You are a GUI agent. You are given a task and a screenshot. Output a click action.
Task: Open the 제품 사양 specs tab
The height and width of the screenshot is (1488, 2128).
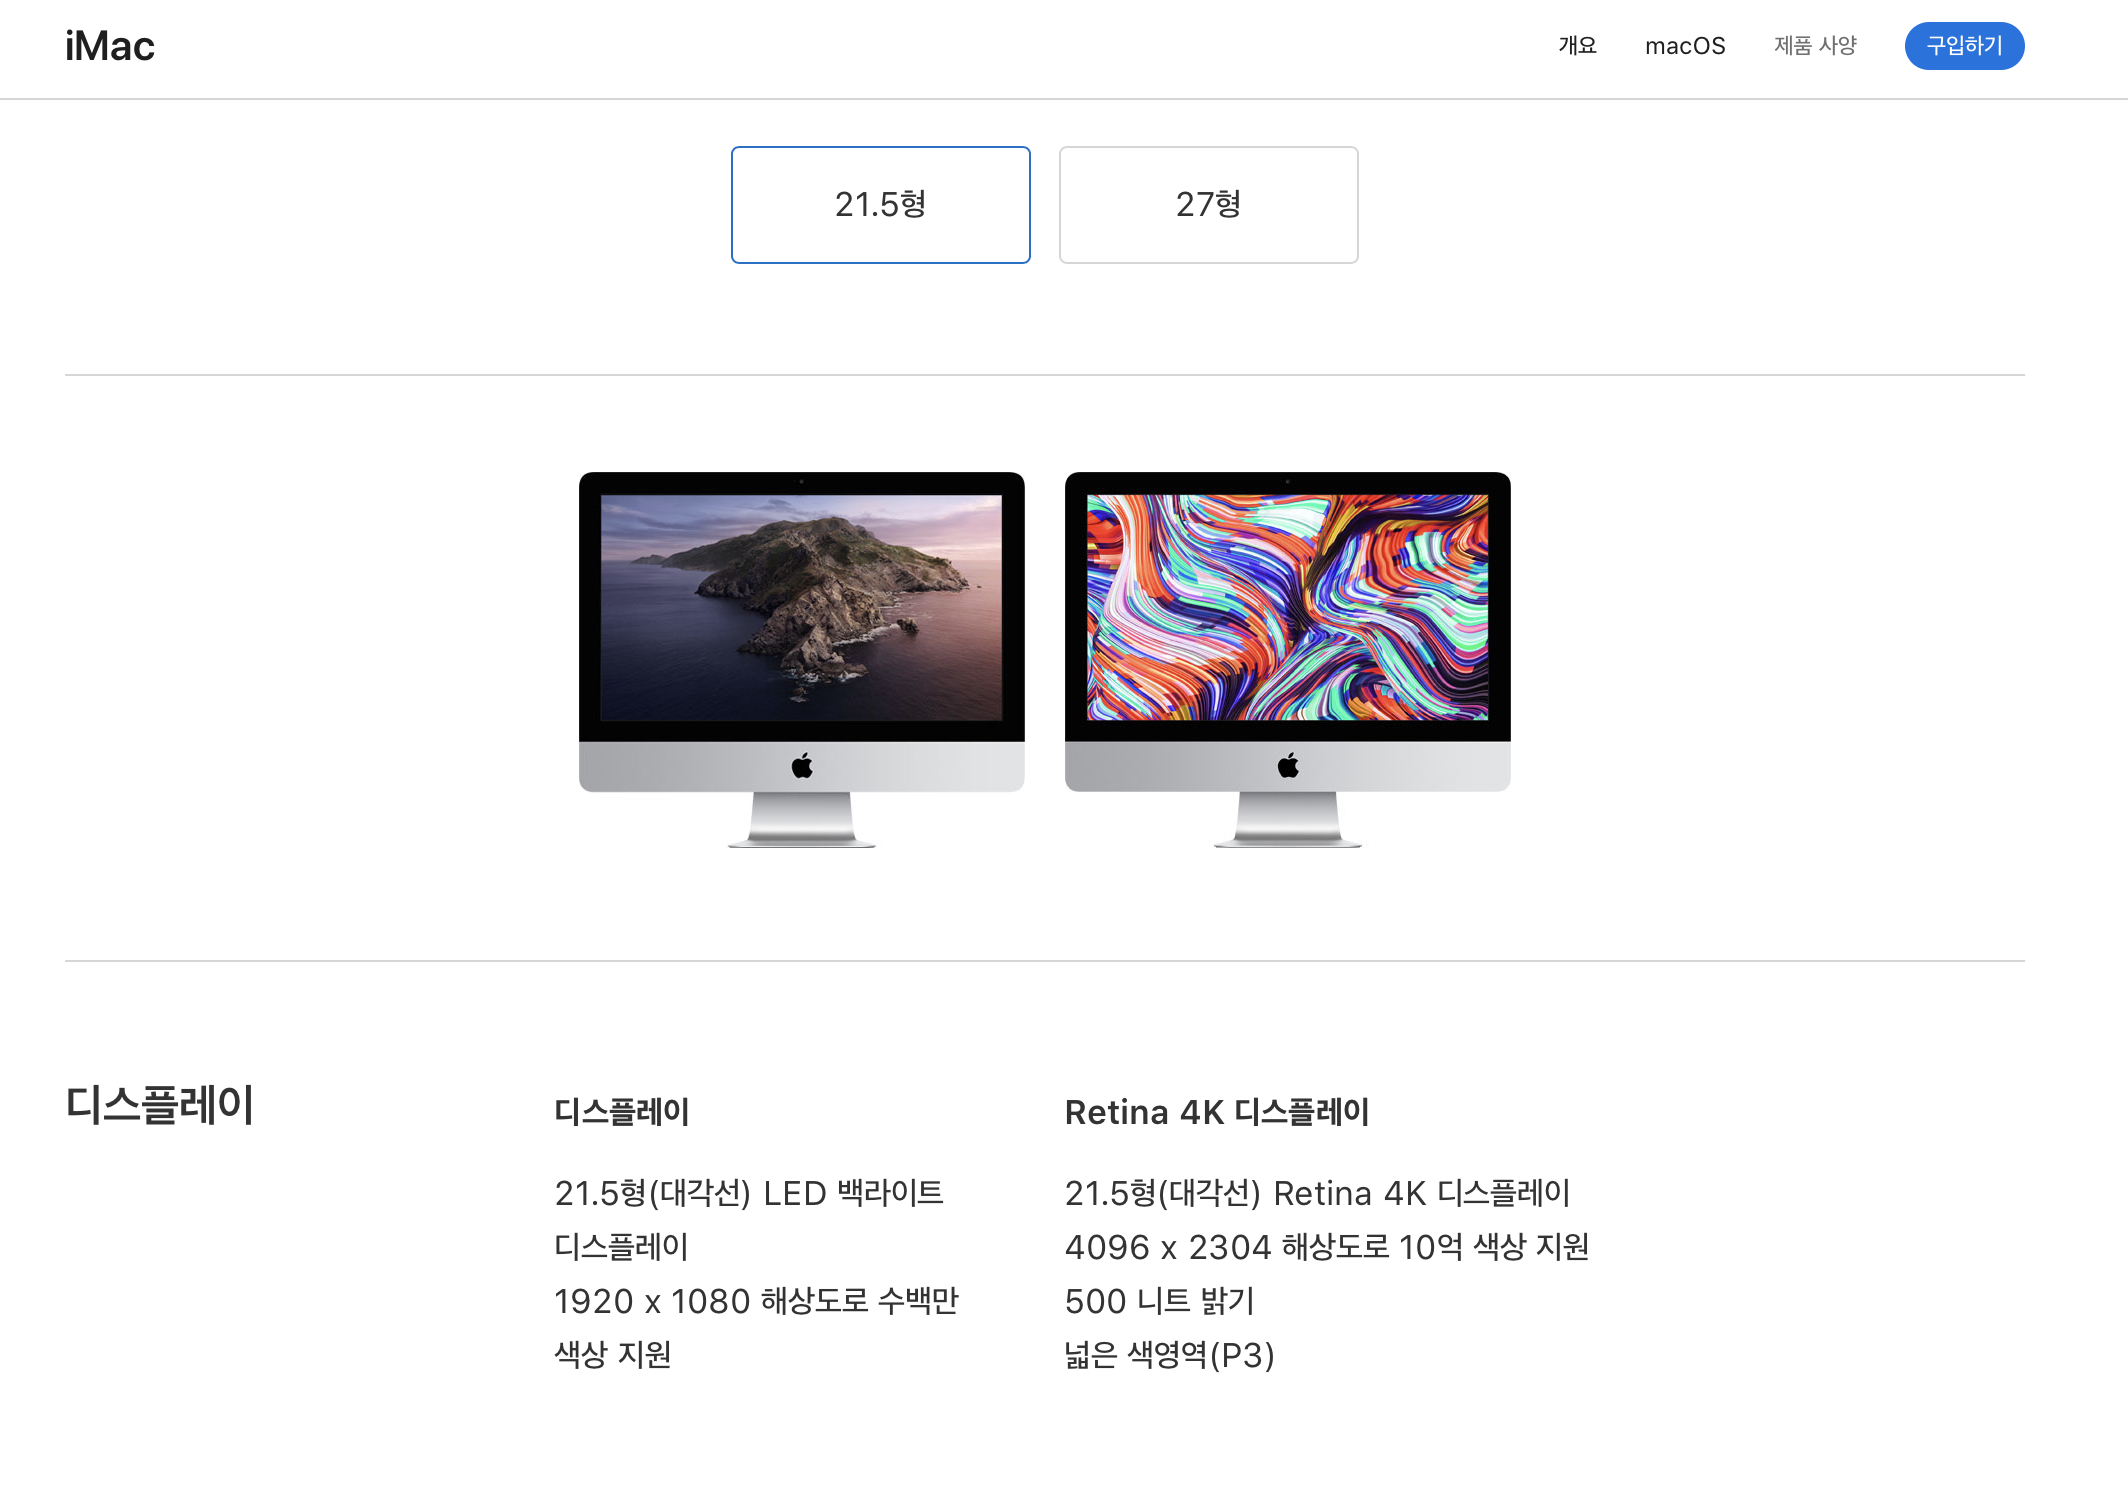pos(1815,46)
